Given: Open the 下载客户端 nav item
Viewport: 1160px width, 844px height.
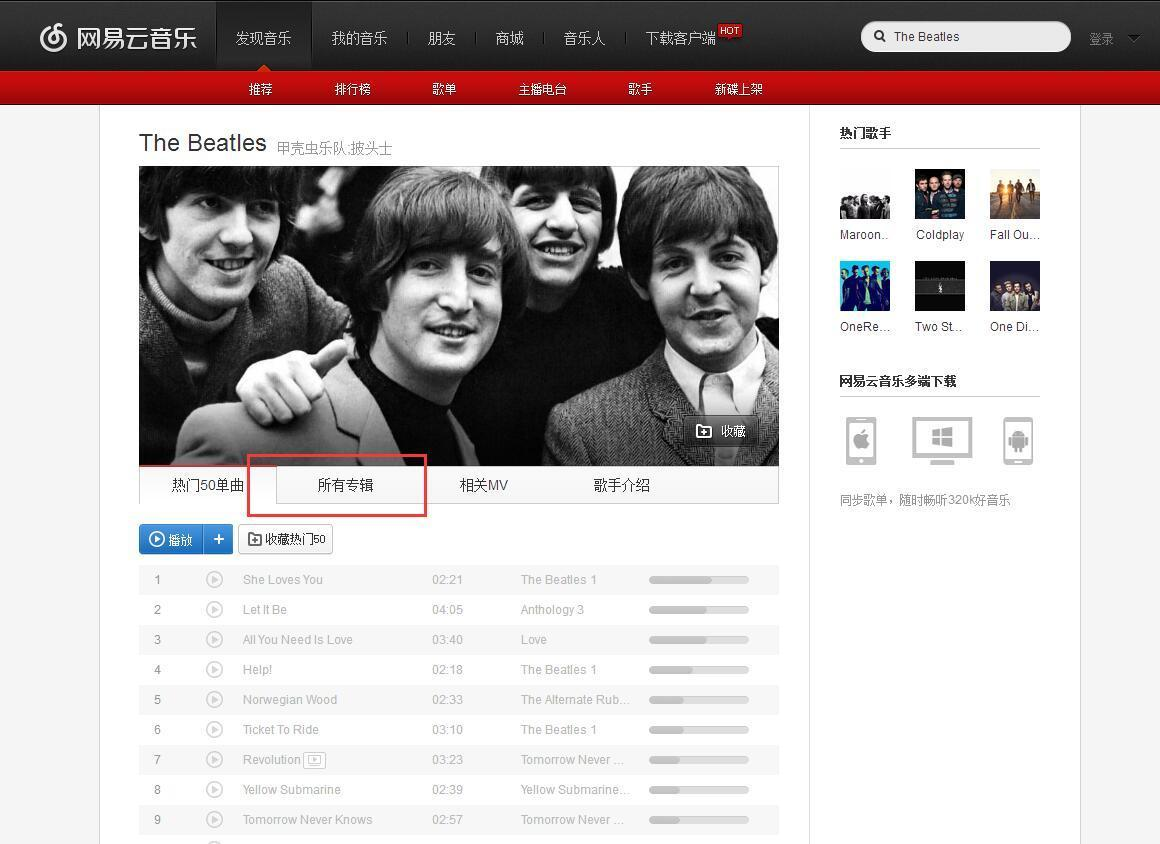Looking at the screenshot, I should click(x=681, y=38).
